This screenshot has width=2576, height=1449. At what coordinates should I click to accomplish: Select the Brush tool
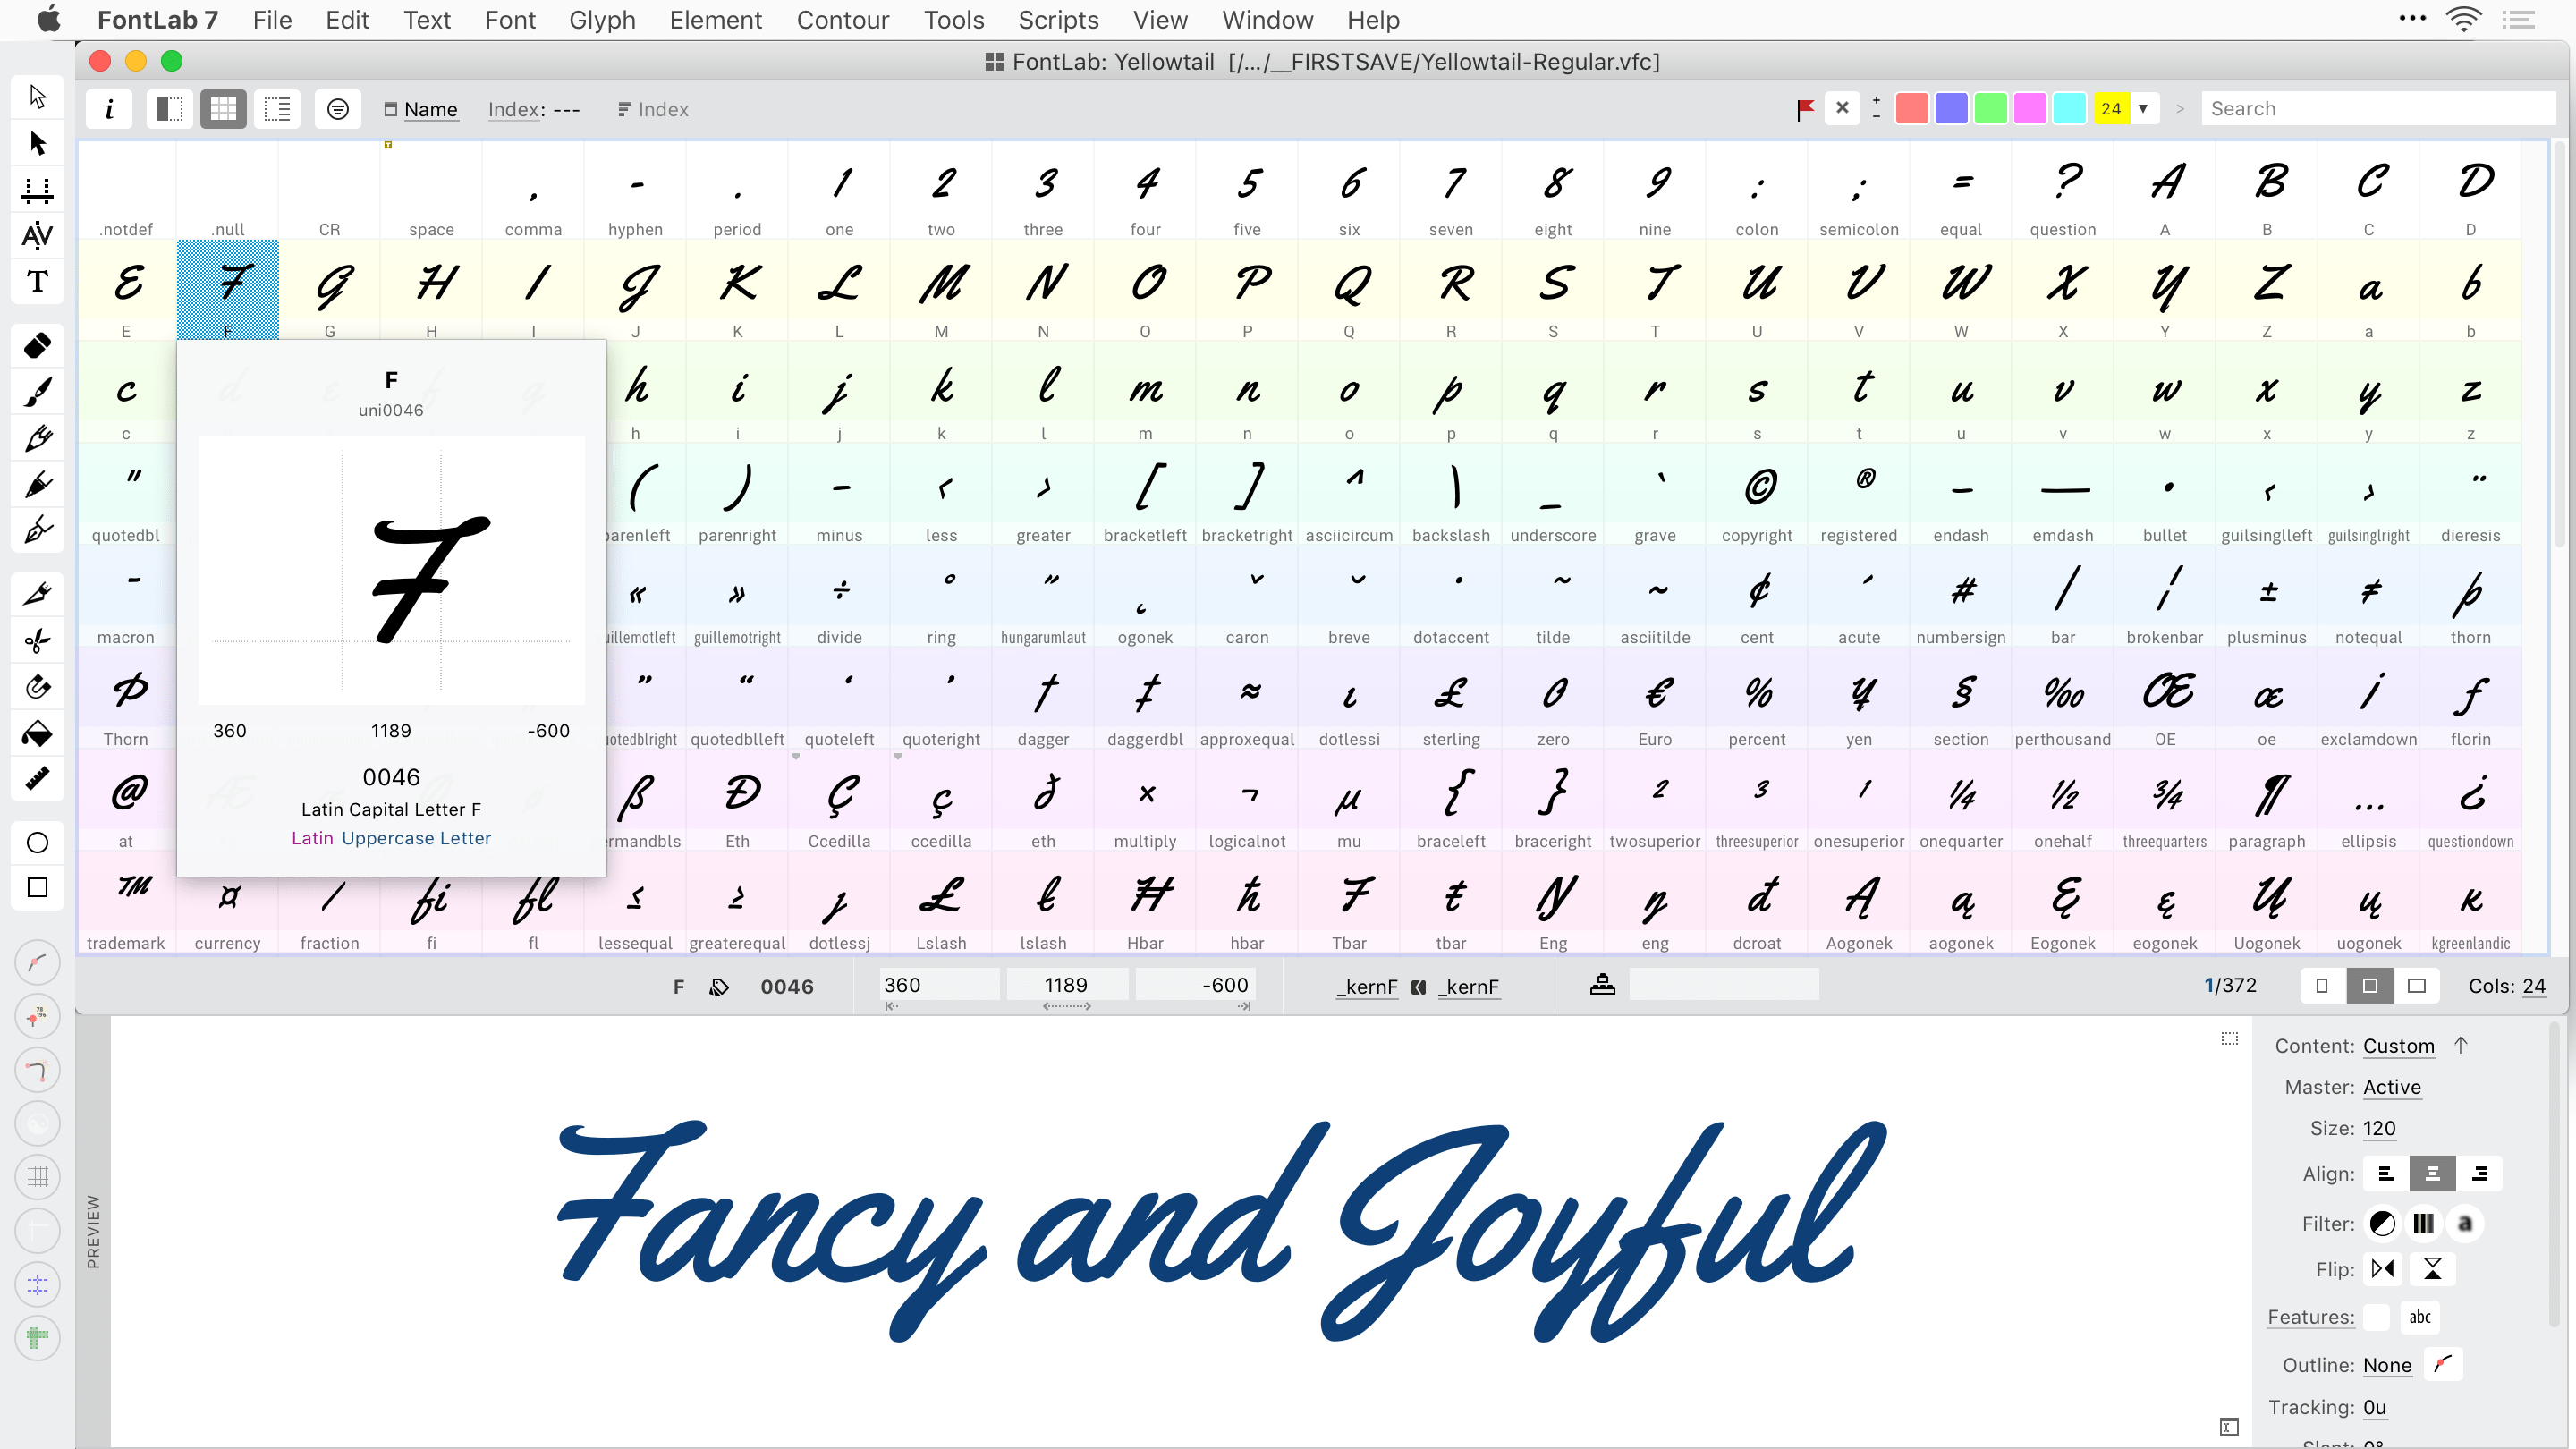[37, 391]
